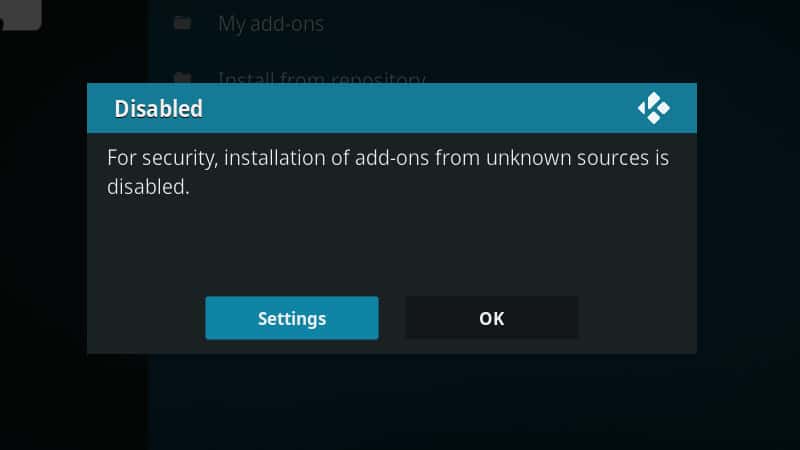Select the dimmed My add-ons menu entry
Viewport: 800px width, 450px height.
click(x=271, y=24)
